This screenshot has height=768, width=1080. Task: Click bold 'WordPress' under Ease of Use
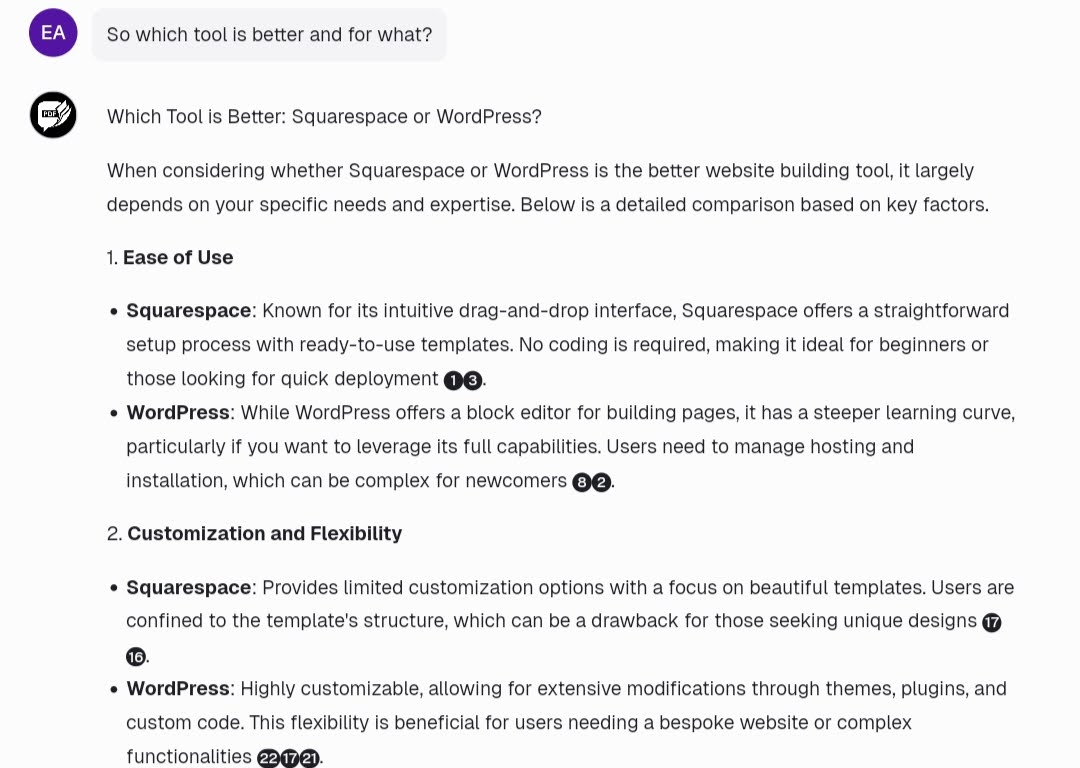tap(178, 413)
